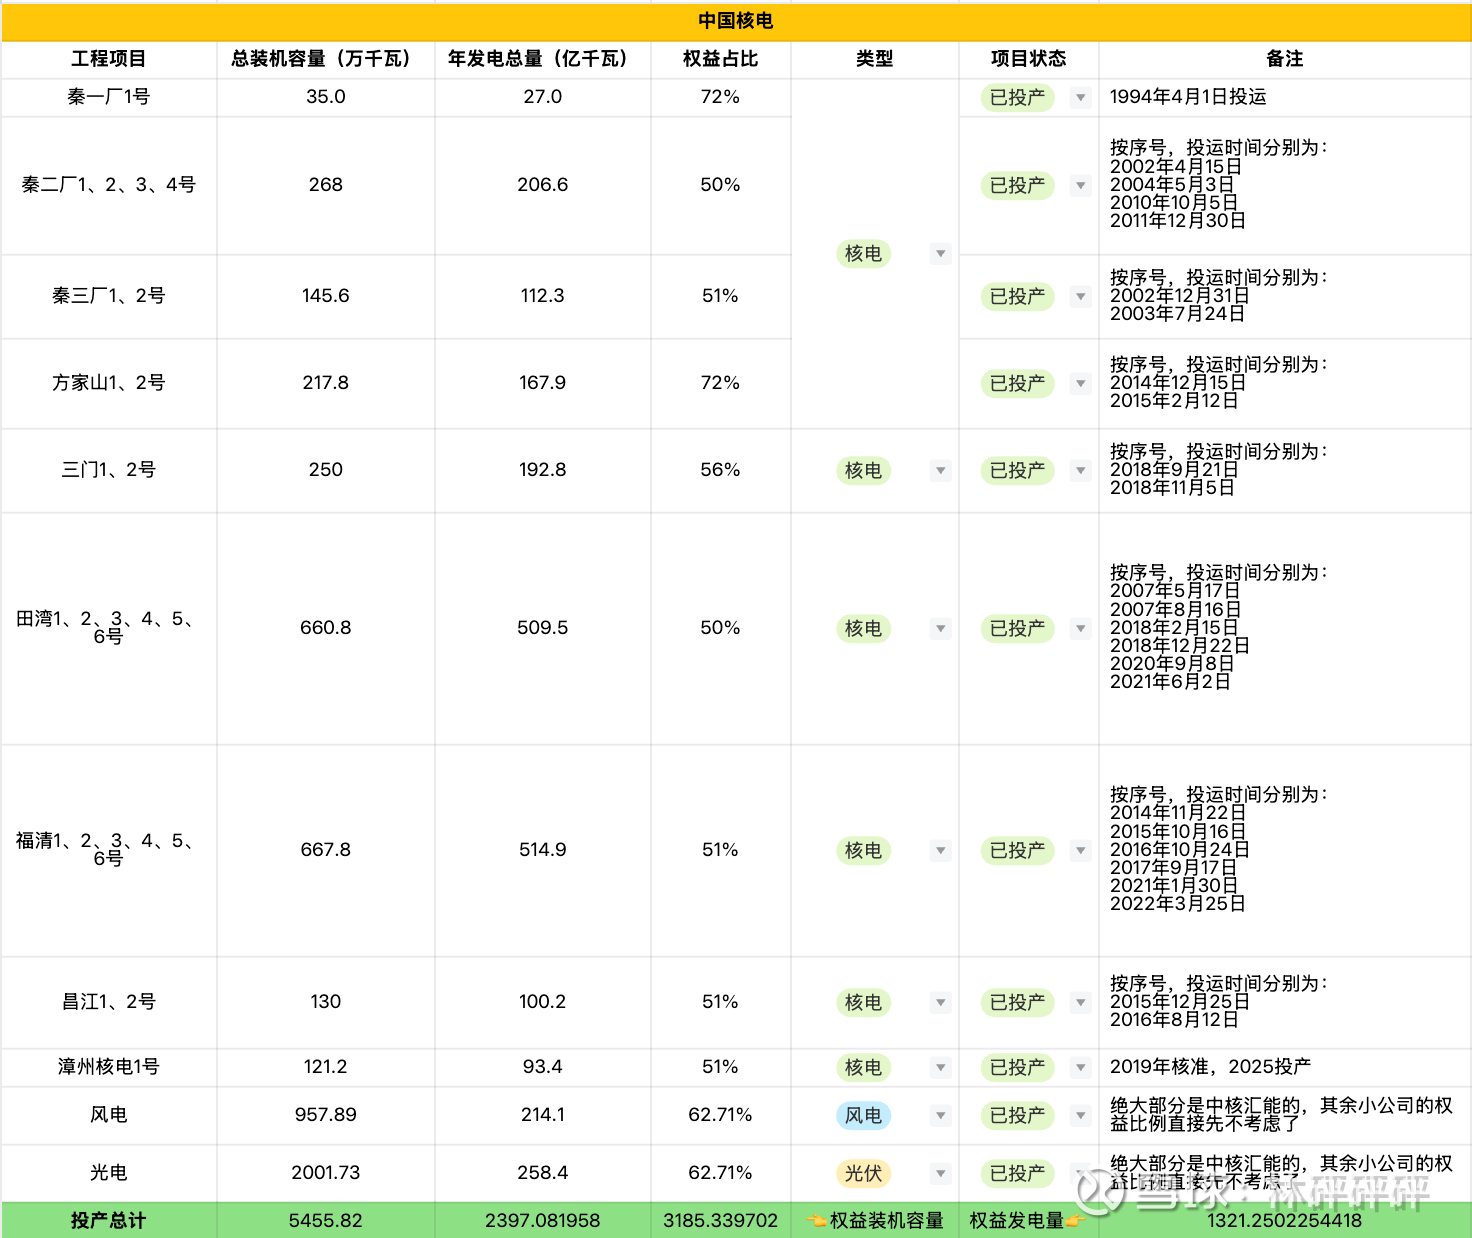Expand the dropdown arrow beside the 光伏 chip
Image resolution: width=1472 pixels, height=1238 pixels.
coord(940,1173)
